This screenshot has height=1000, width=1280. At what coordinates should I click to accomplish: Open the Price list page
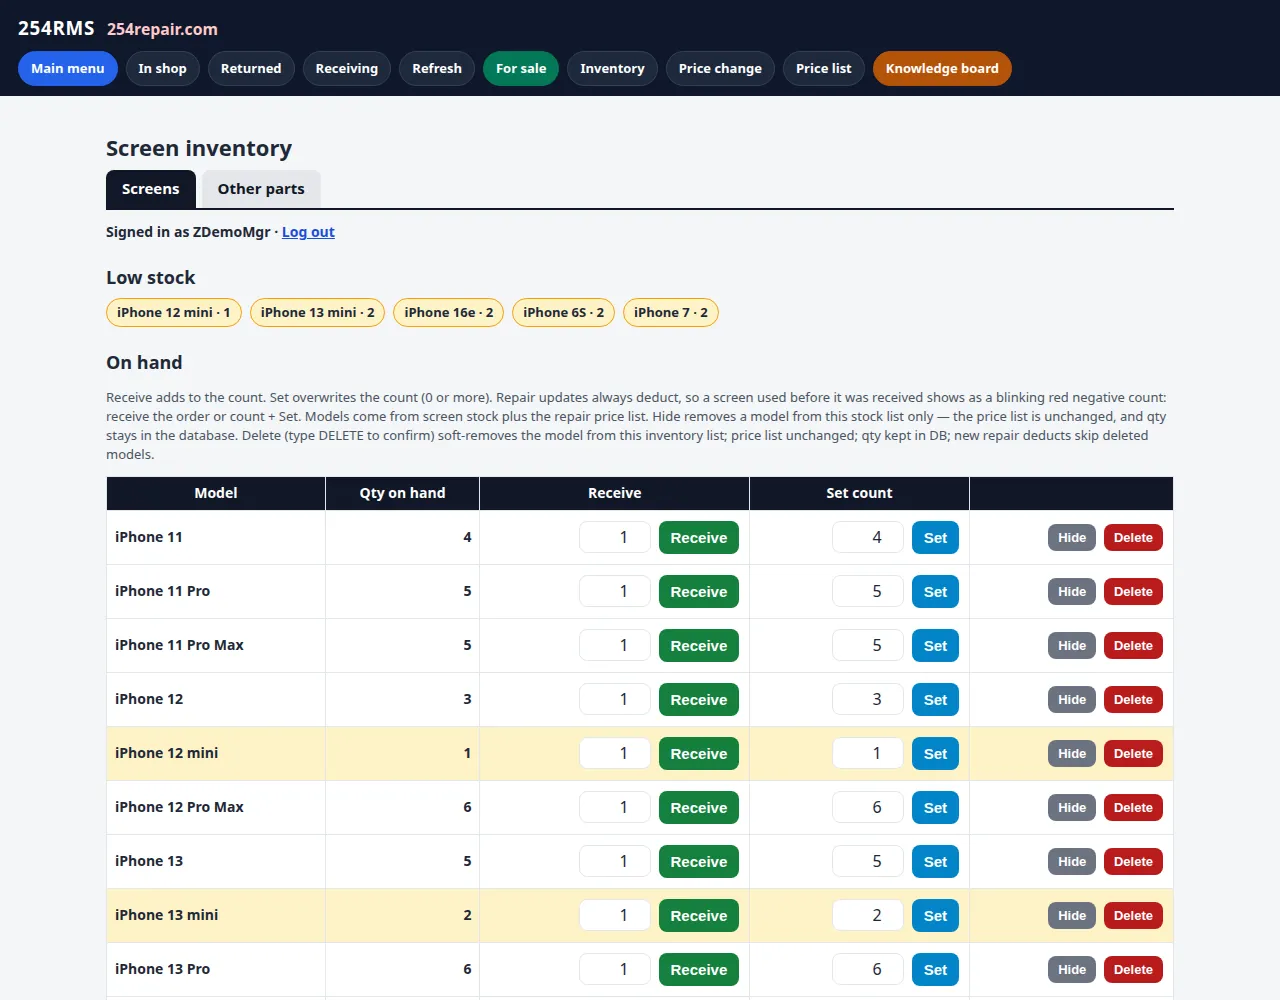(824, 68)
